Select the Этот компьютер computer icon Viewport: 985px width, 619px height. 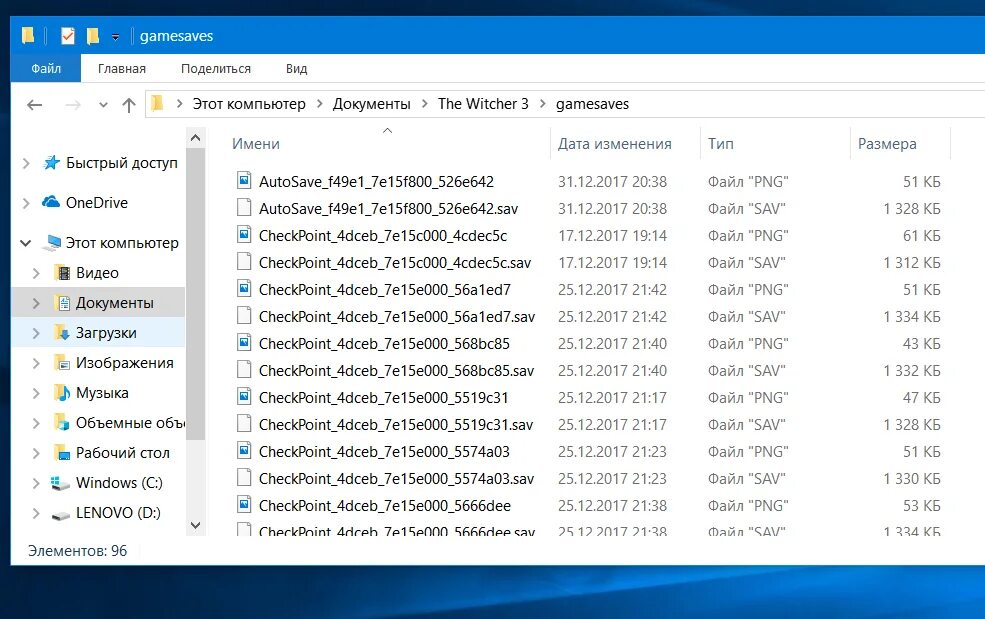tap(52, 243)
